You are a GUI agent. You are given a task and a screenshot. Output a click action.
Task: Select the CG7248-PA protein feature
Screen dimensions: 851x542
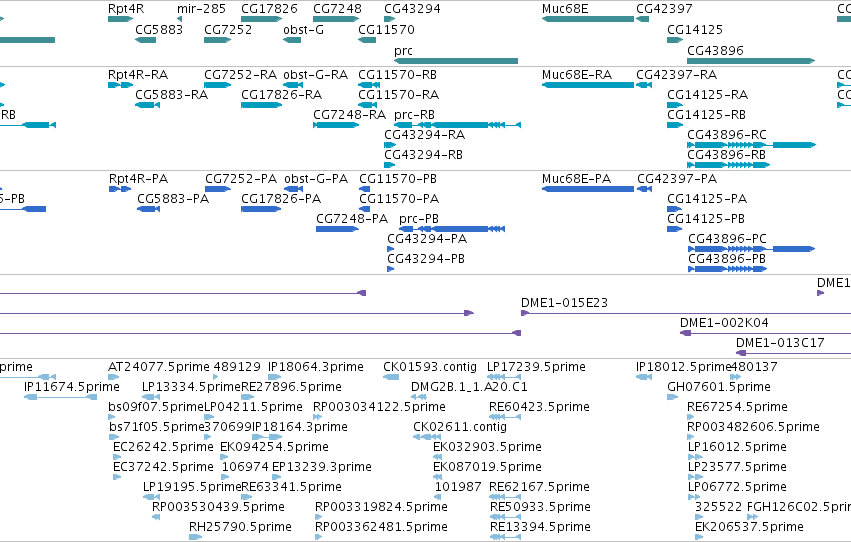tap(337, 229)
